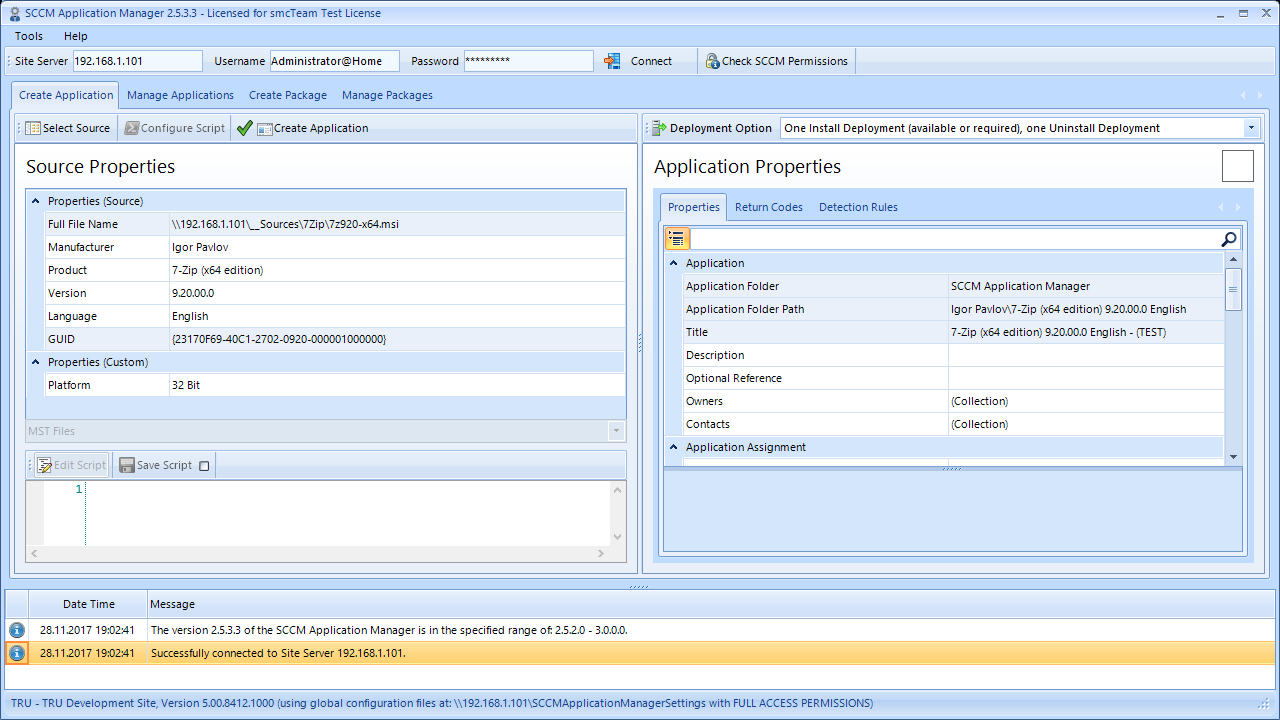
Task: Click the Select Source button
Action: (67, 128)
